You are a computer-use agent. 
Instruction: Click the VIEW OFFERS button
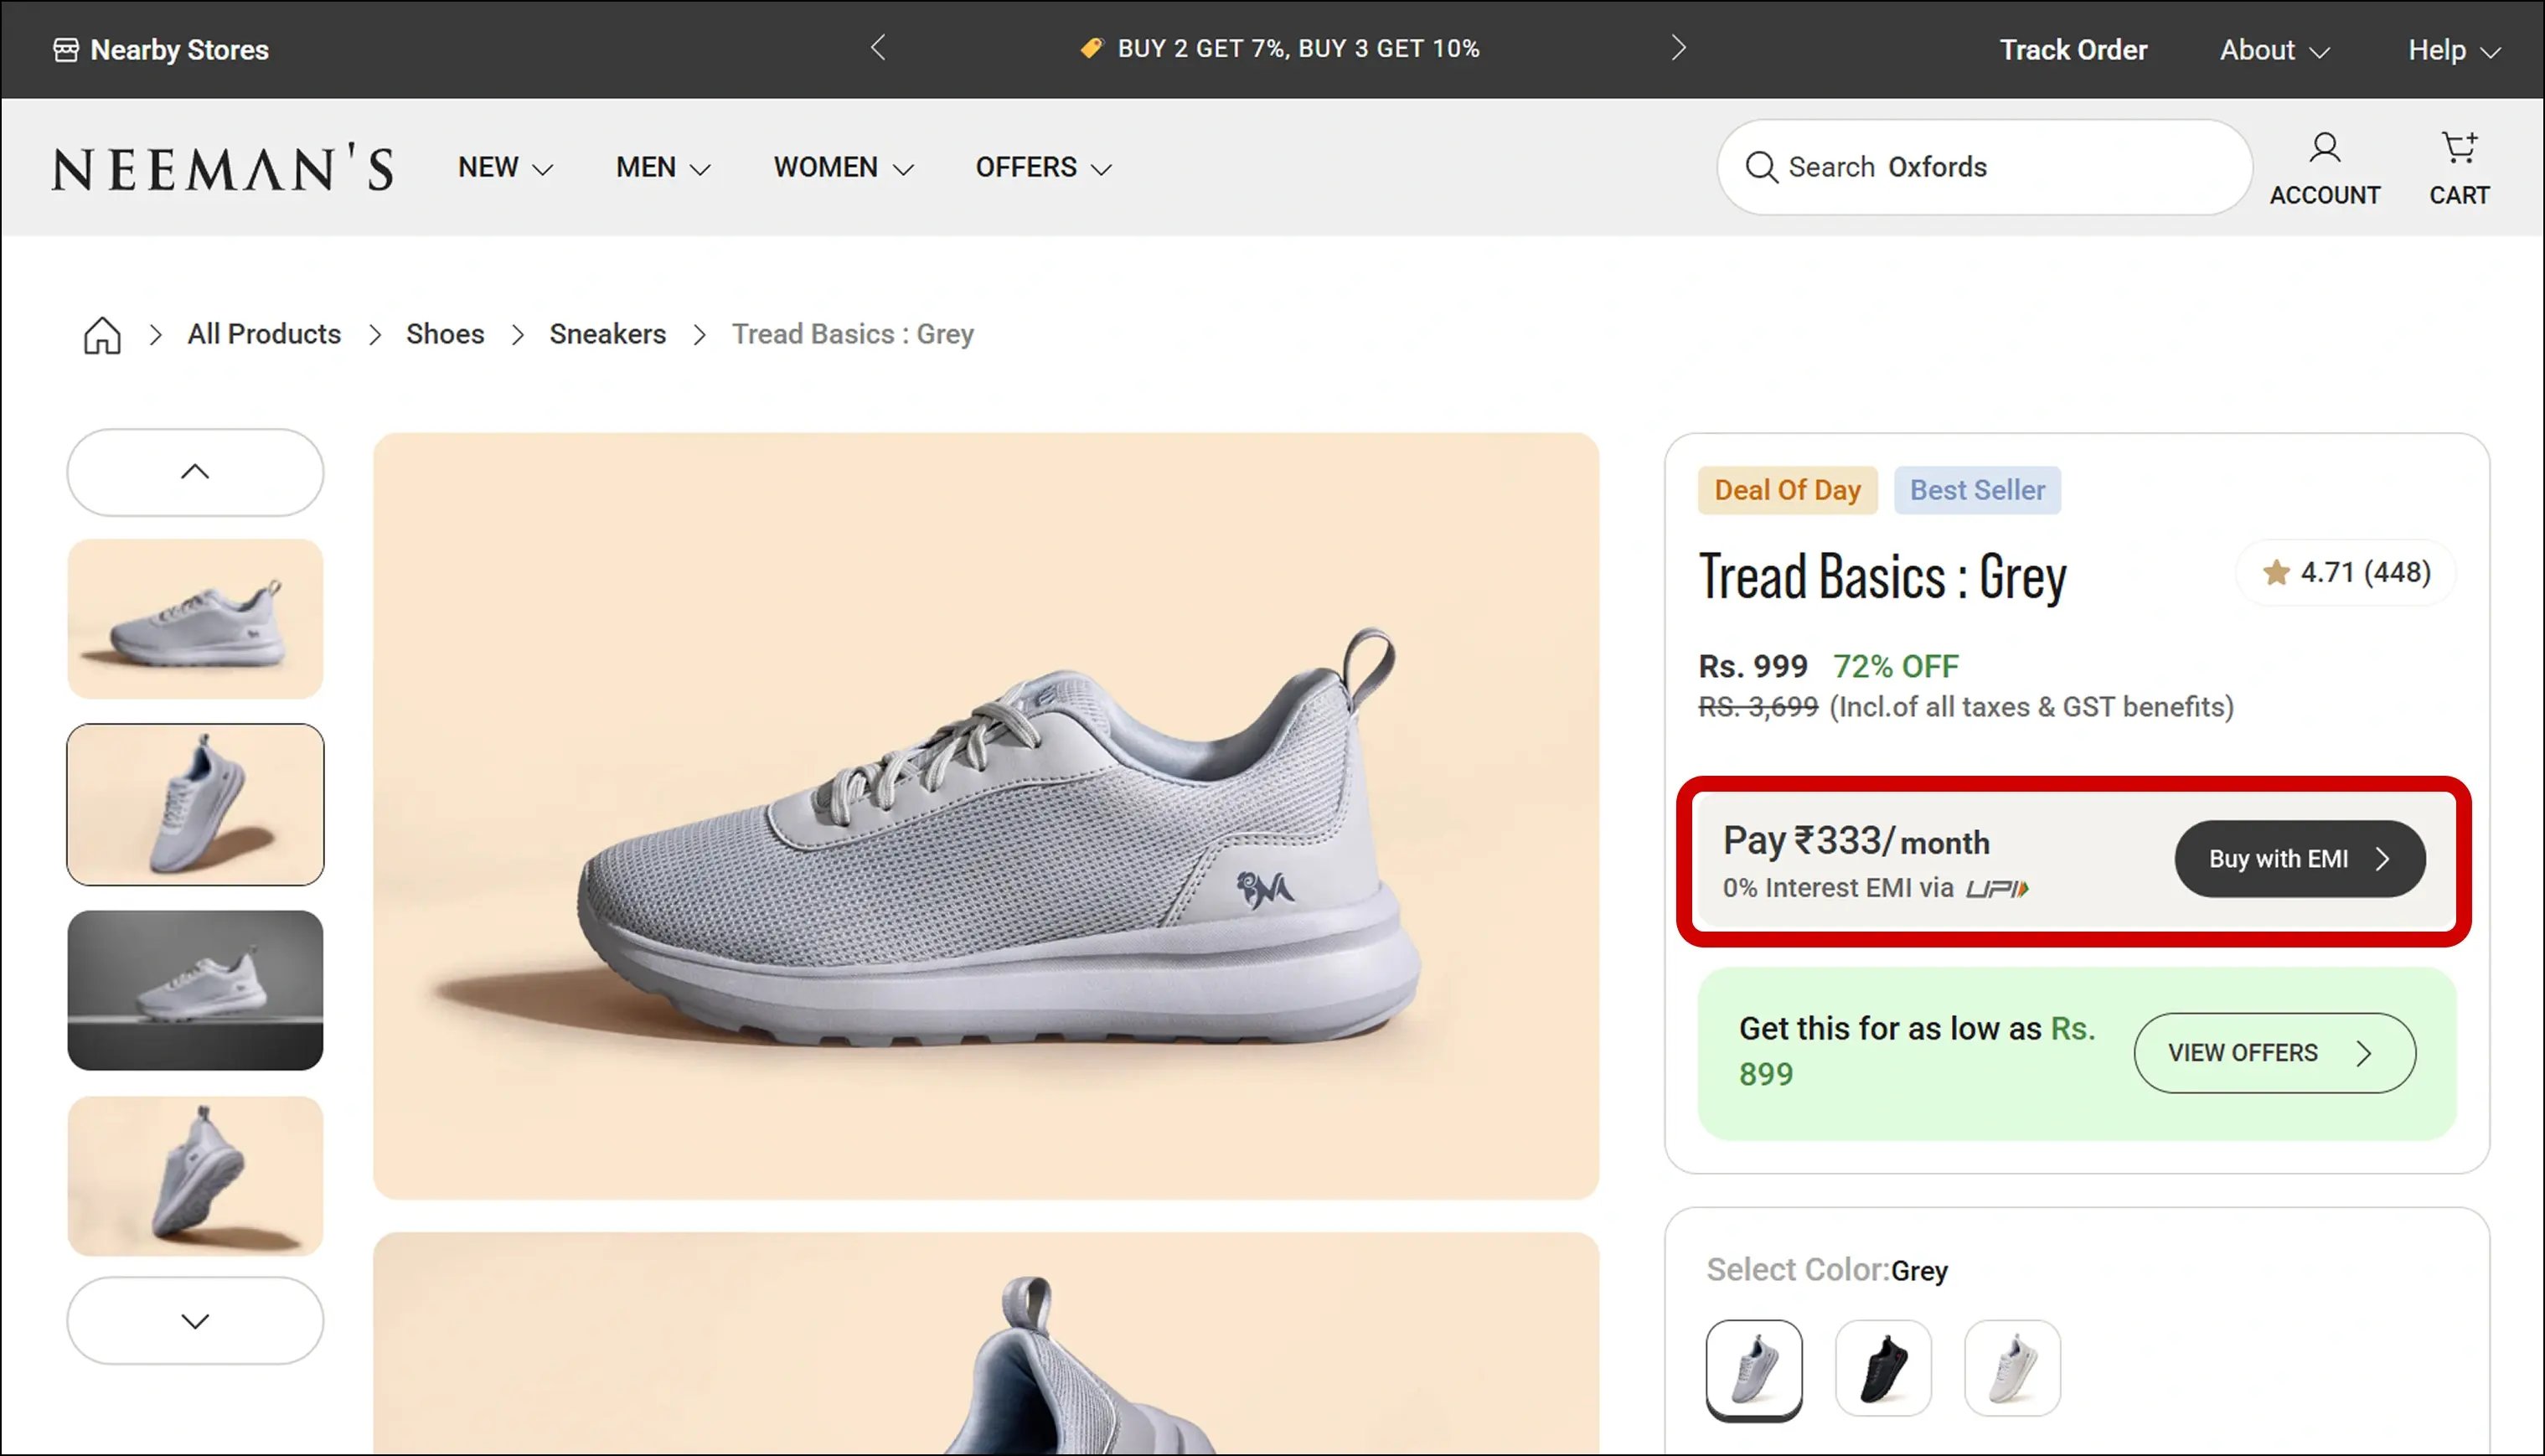[x=2274, y=1053]
